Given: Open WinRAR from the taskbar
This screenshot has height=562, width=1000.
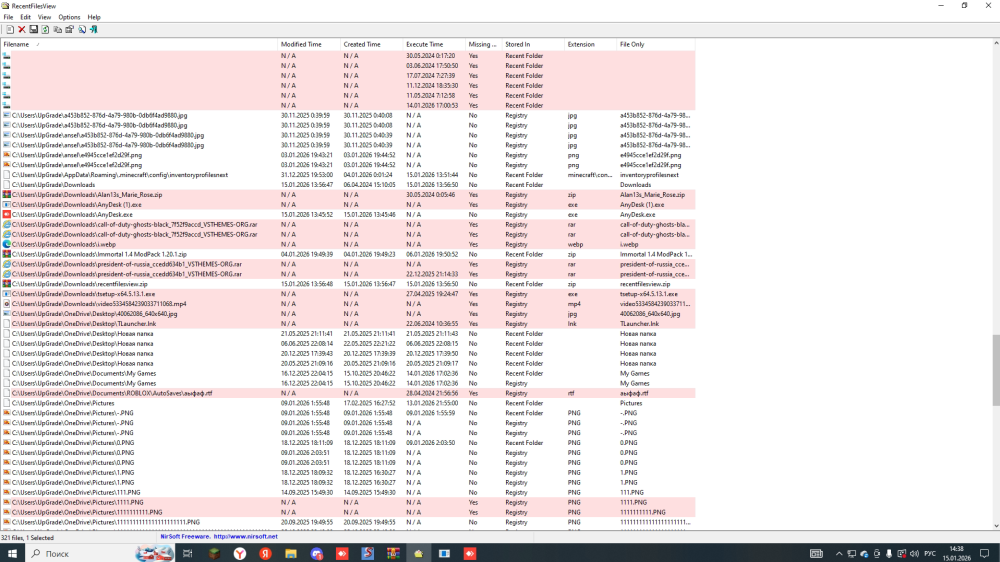Looking at the screenshot, I should pos(393,553).
